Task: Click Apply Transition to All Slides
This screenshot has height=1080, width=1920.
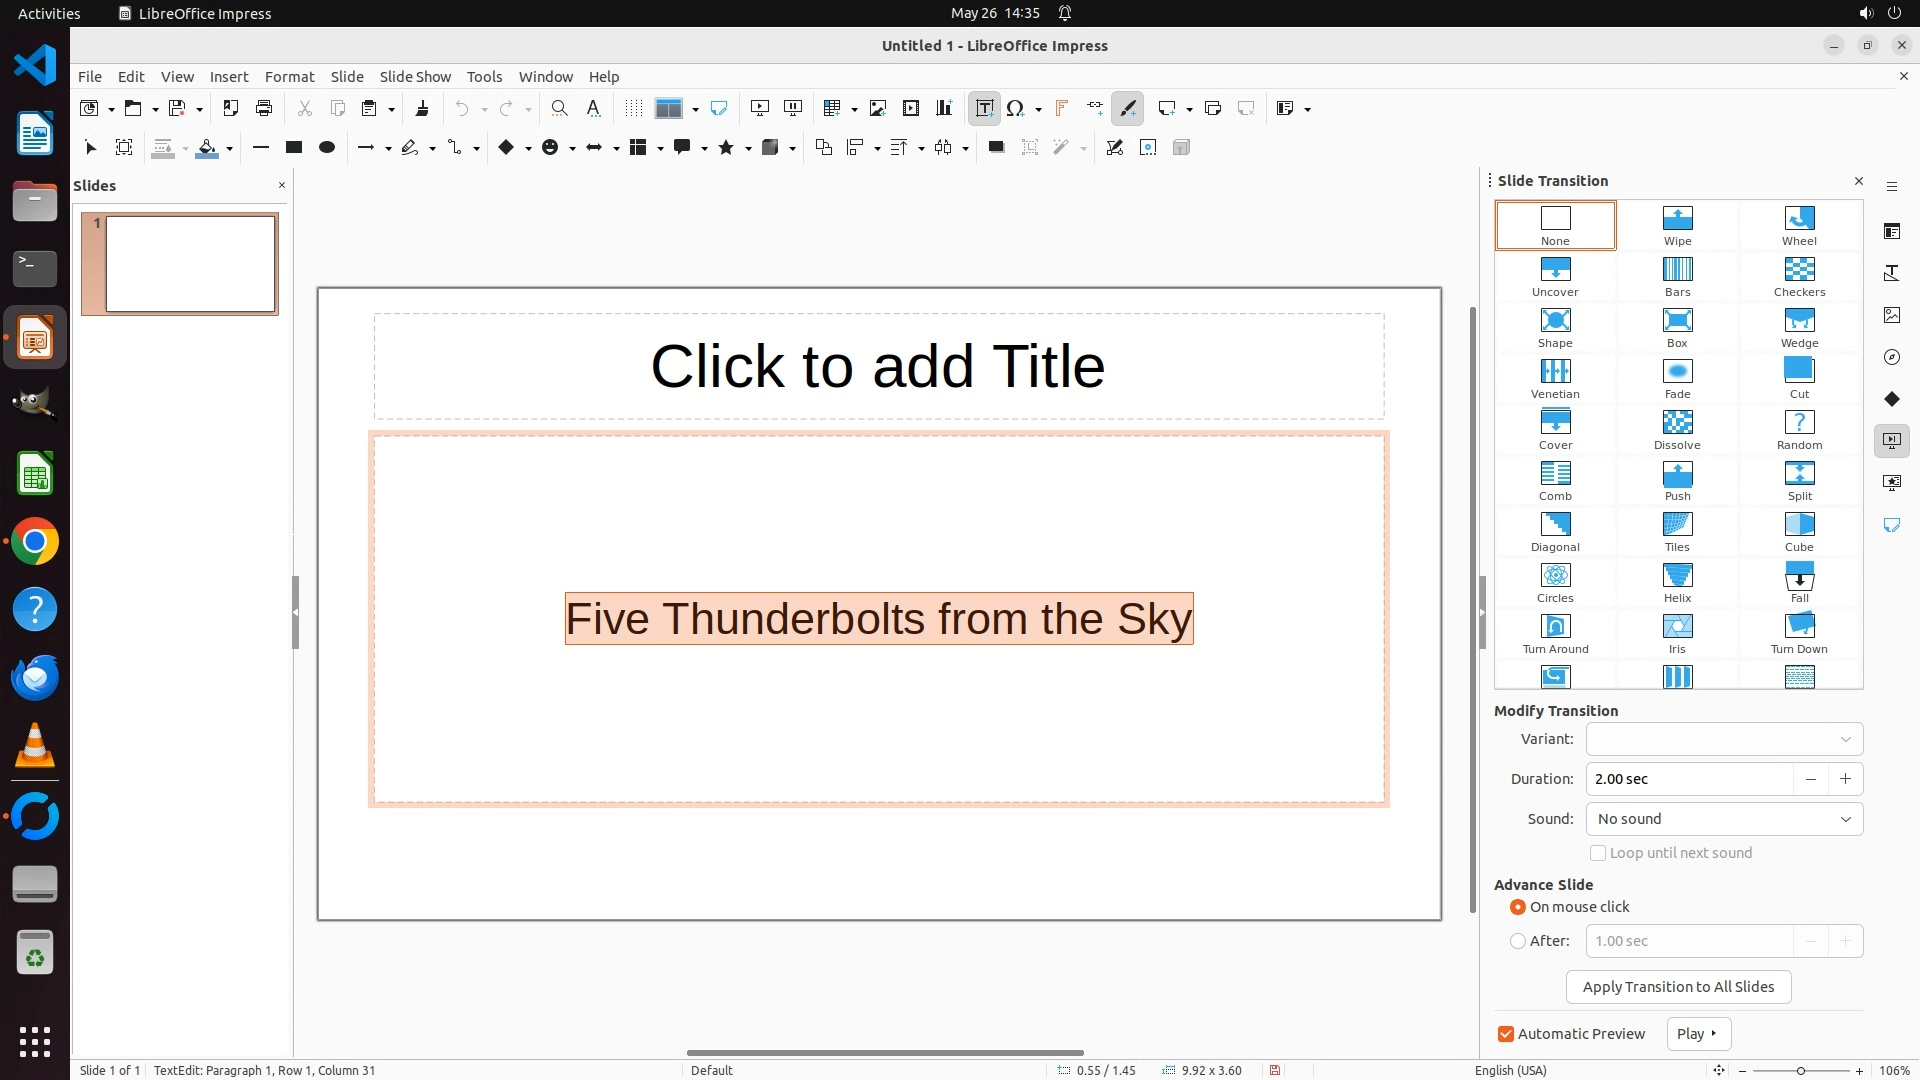Action: 1678,987
